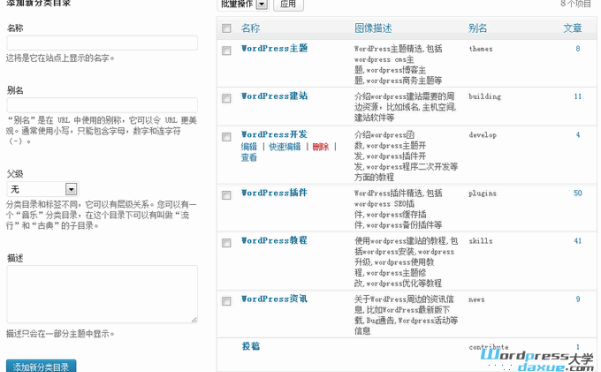The height and width of the screenshot is (372, 601).
Task: Click 查看 link under WordPress开发
Action: pyautogui.click(x=249, y=157)
